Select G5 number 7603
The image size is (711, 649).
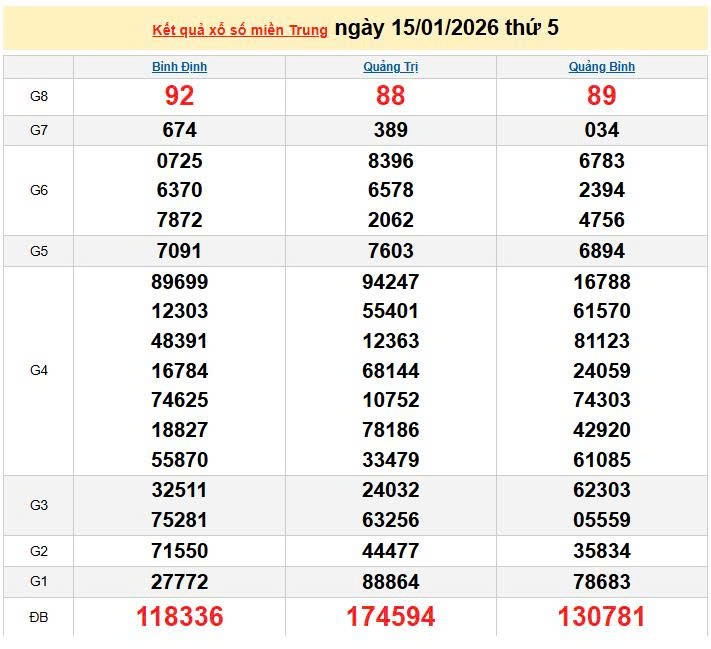click(x=390, y=251)
